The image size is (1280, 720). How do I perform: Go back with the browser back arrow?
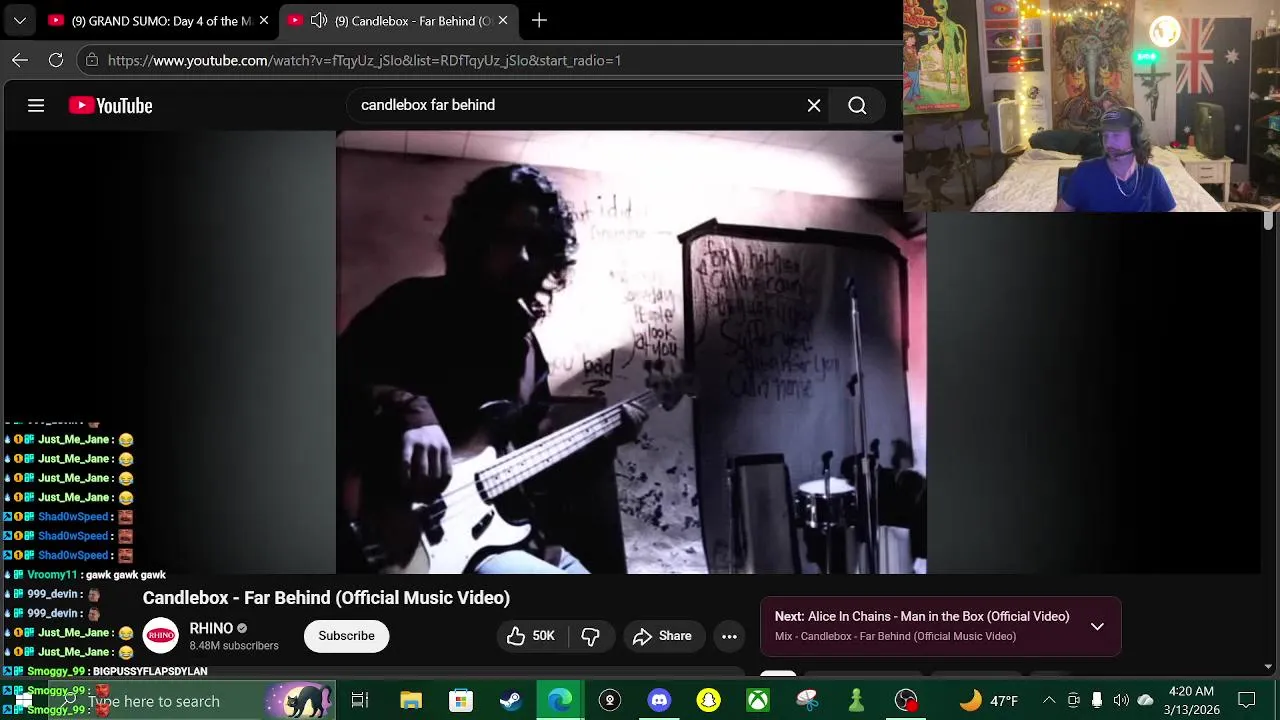pos(20,60)
